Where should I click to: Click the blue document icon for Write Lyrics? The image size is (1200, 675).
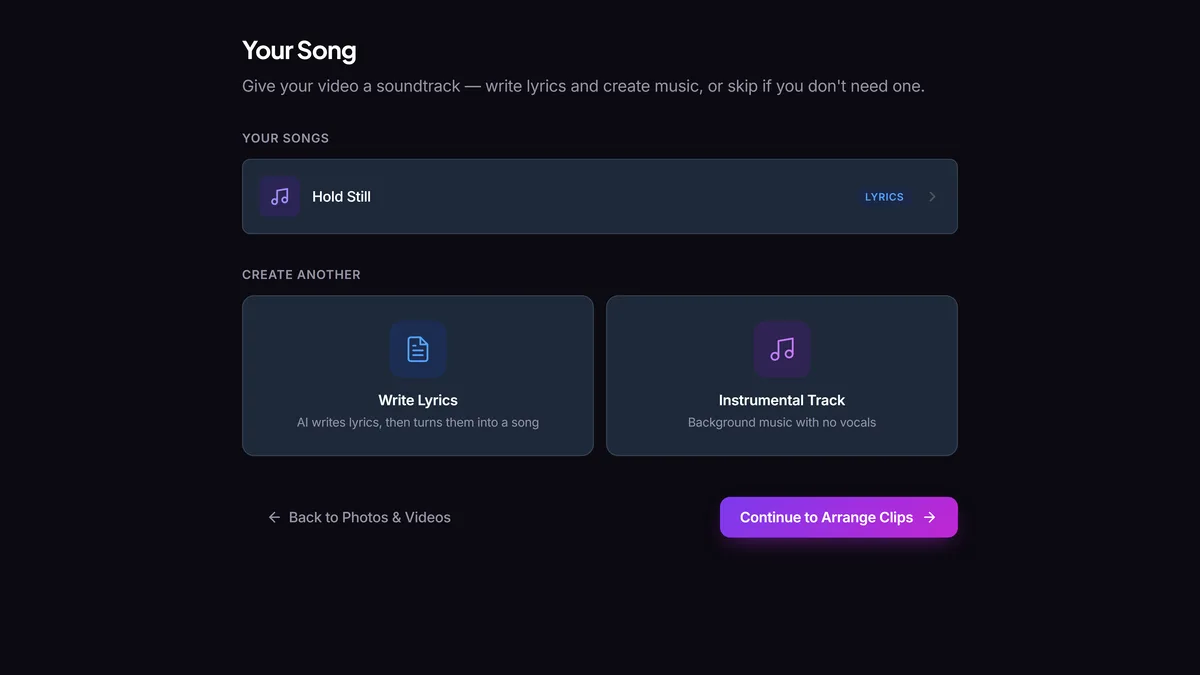click(x=418, y=349)
